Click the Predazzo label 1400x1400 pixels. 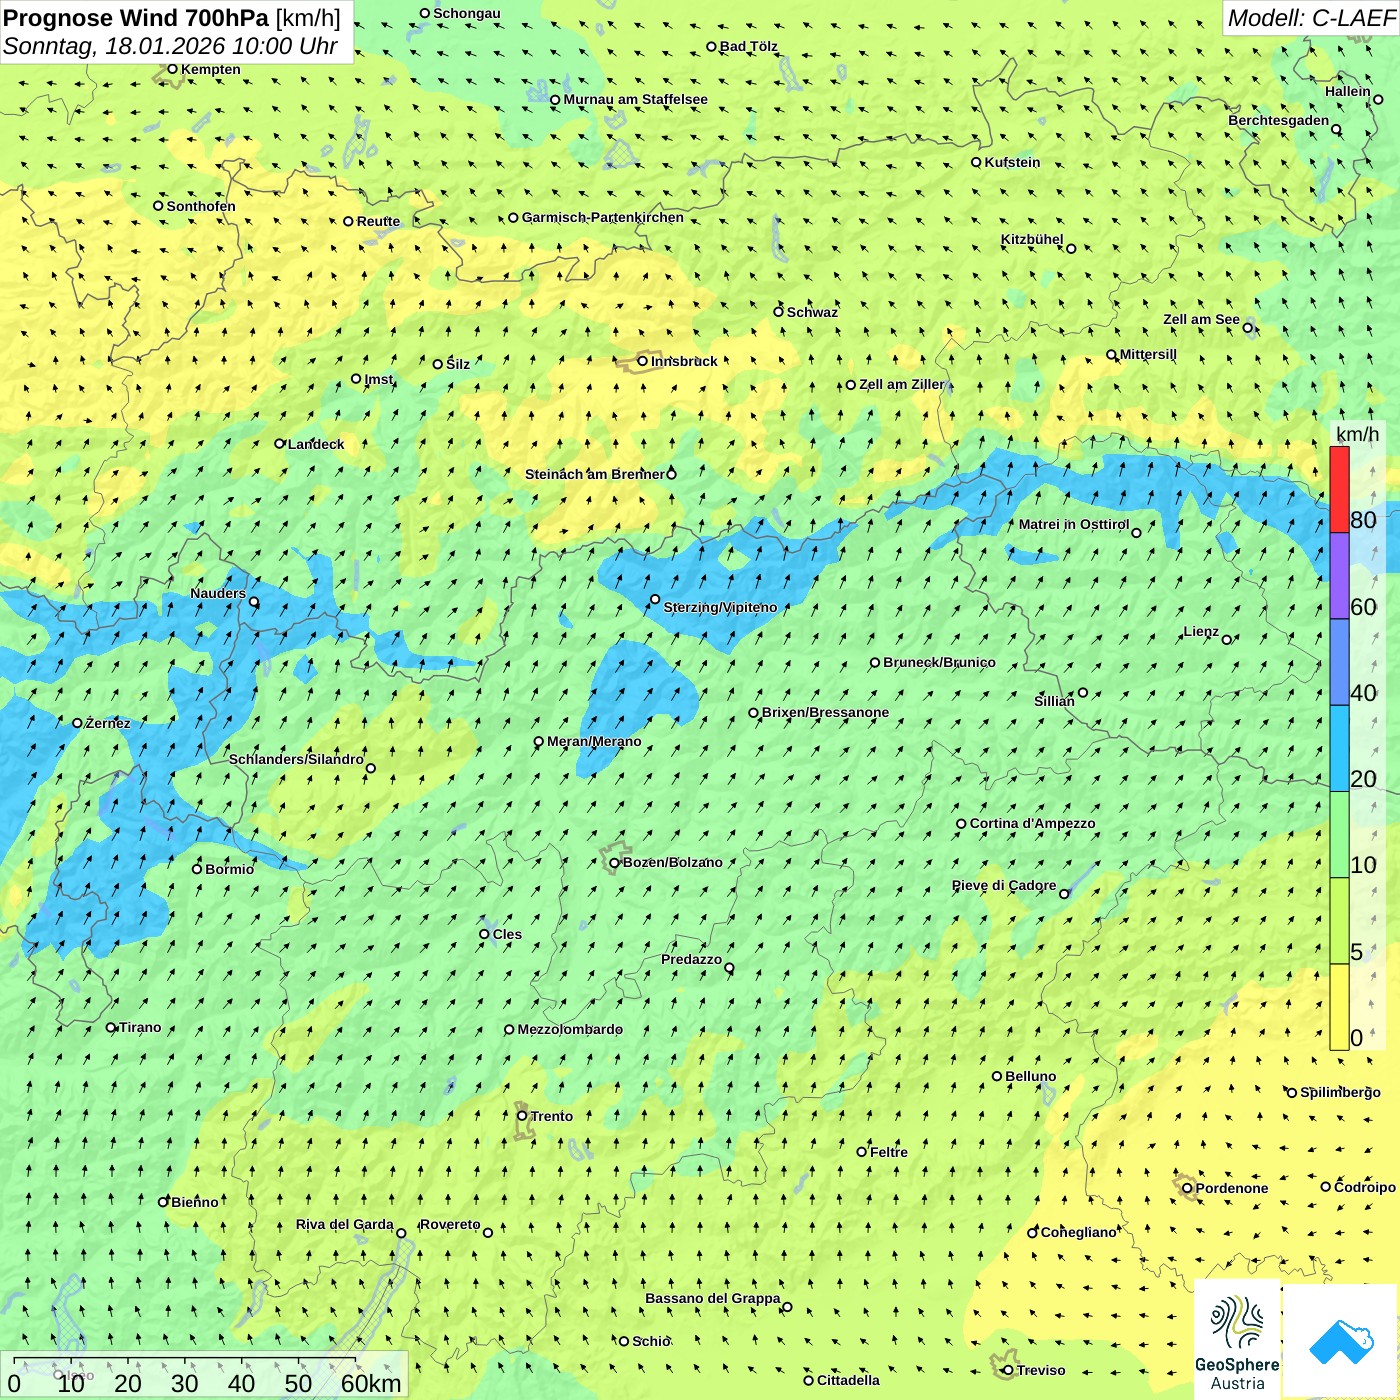[691, 959]
